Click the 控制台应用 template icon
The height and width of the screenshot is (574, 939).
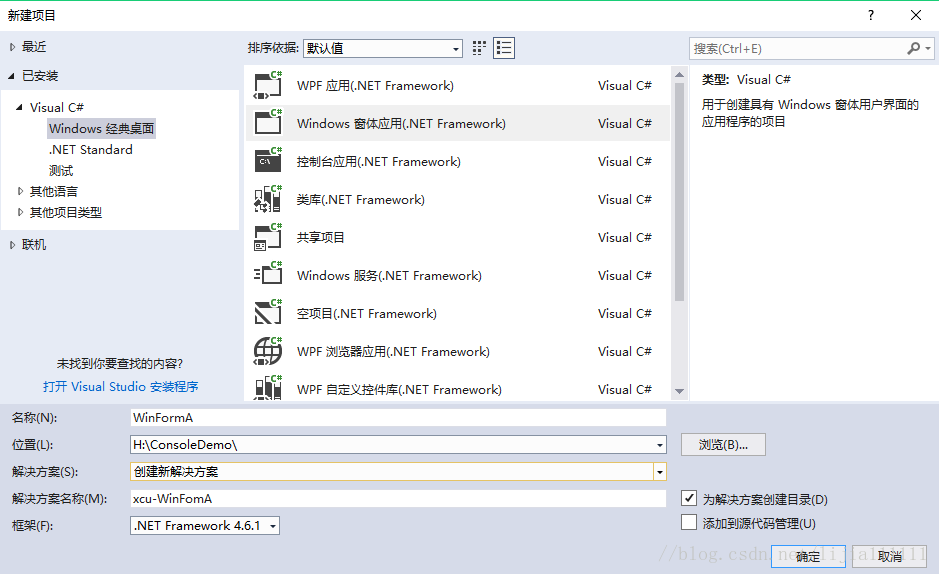pos(268,161)
